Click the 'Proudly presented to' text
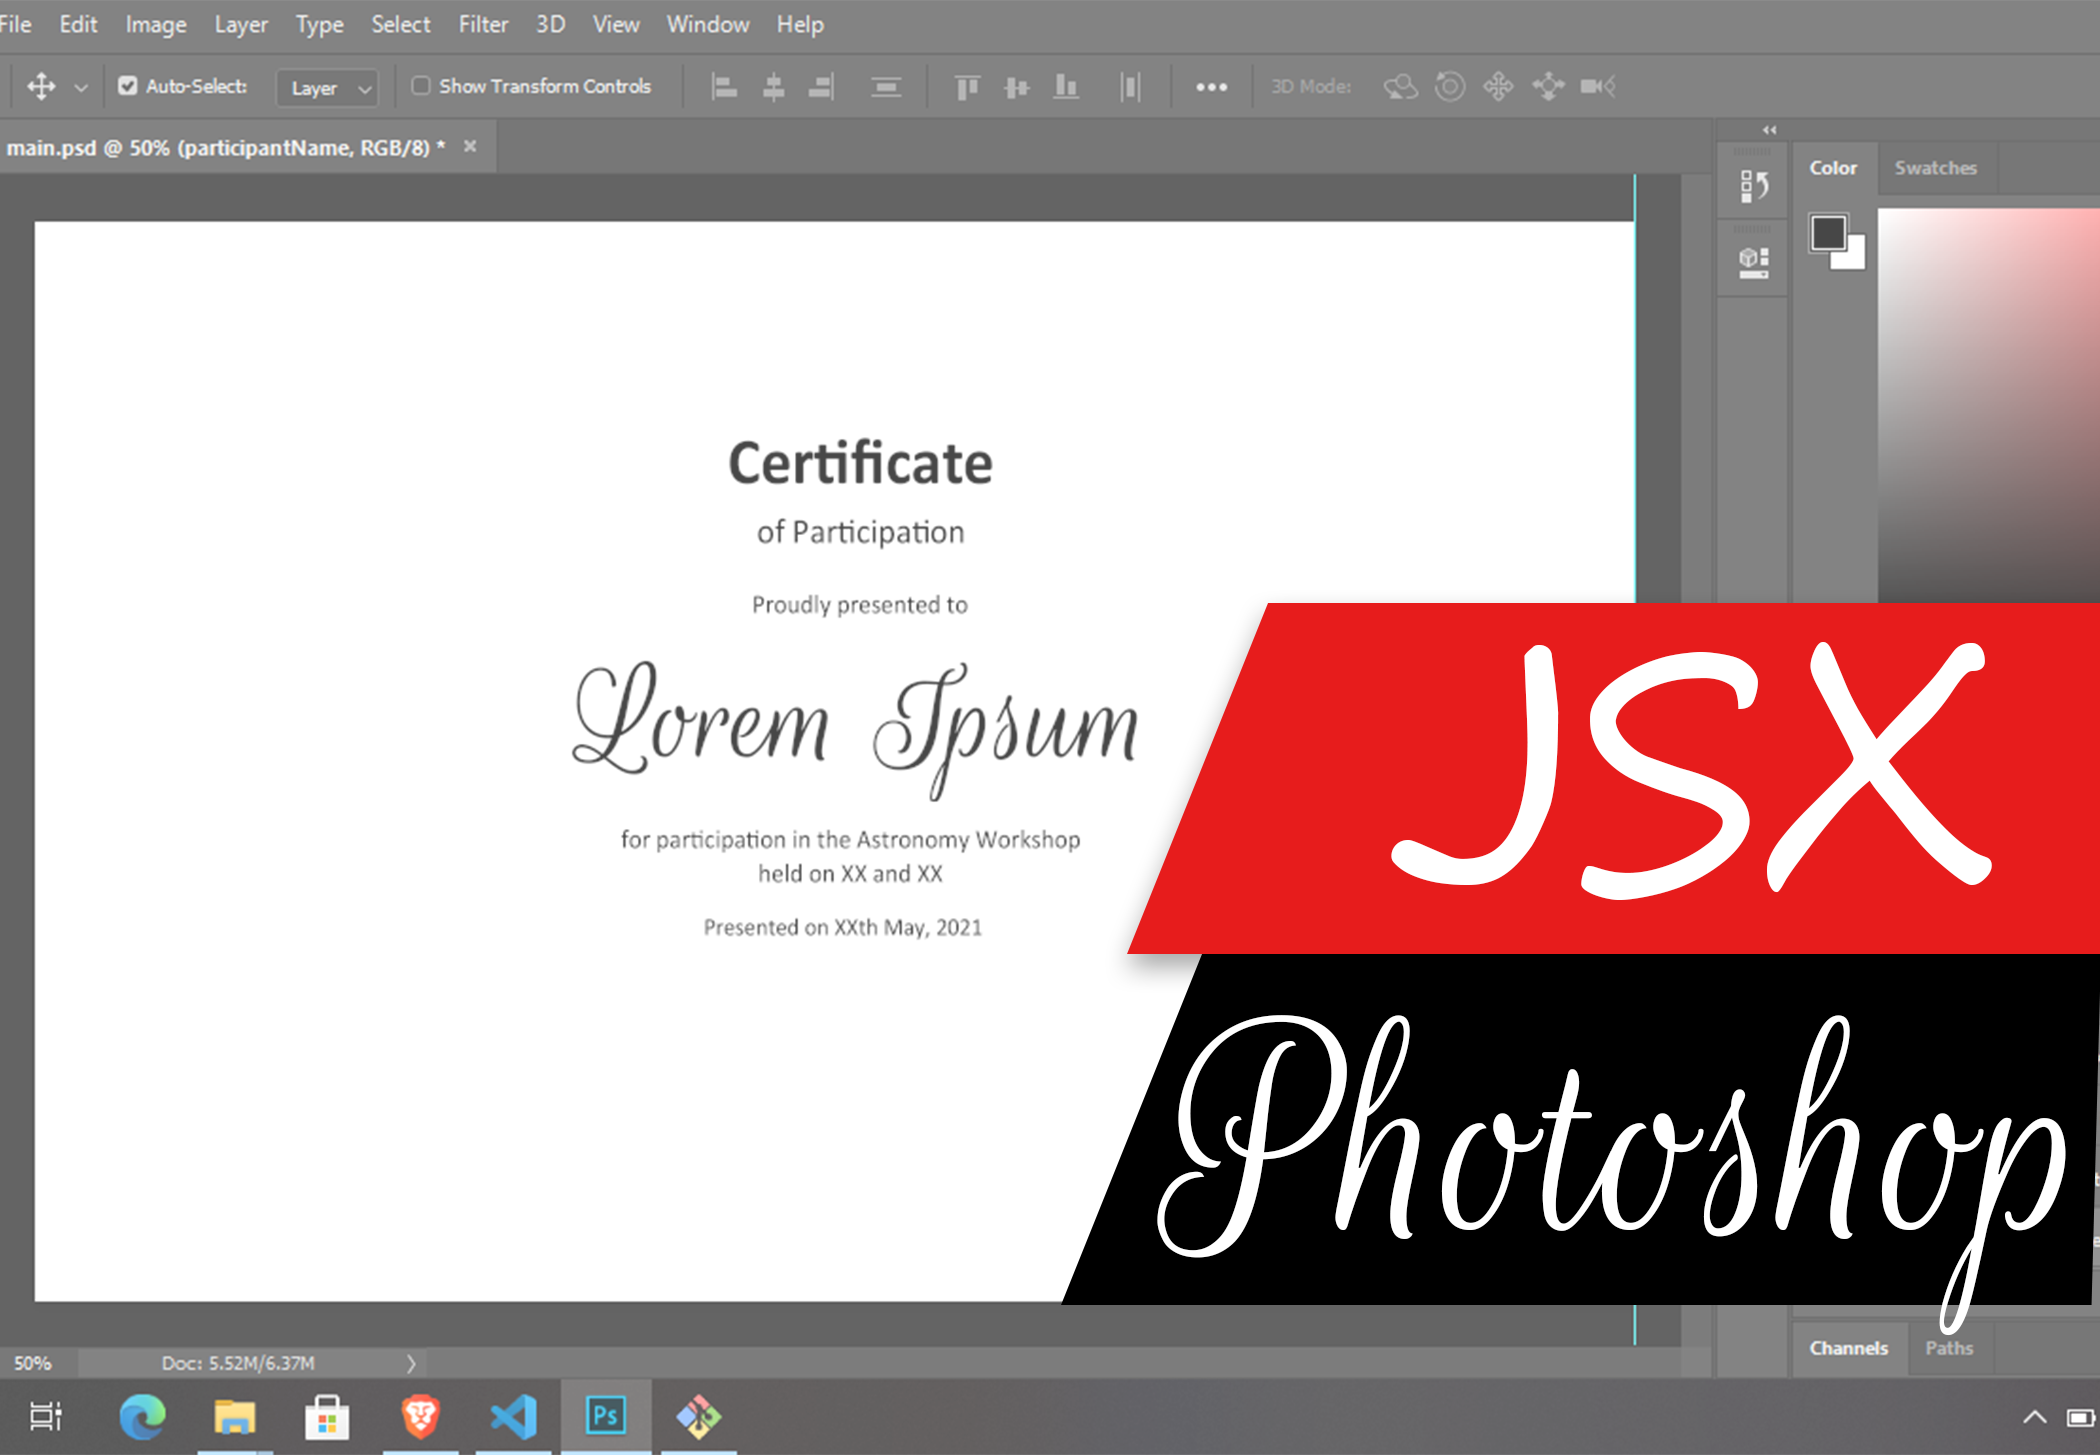 pyautogui.click(x=860, y=605)
